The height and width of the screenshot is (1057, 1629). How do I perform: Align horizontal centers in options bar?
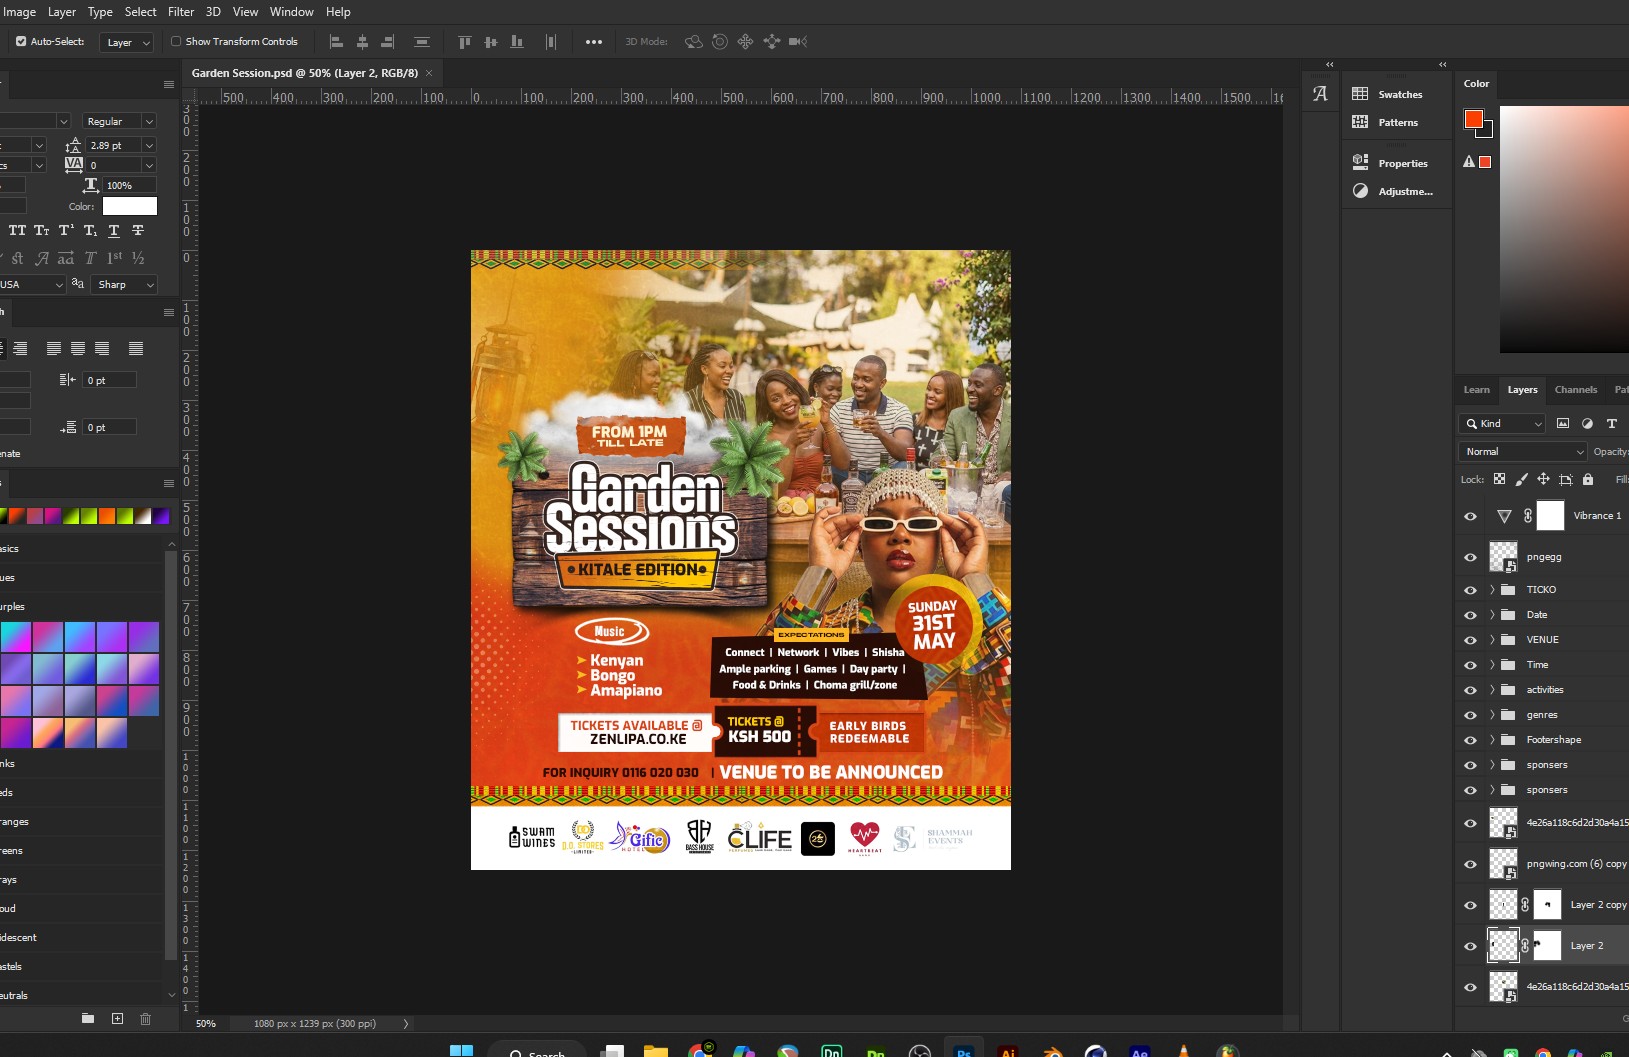362,42
